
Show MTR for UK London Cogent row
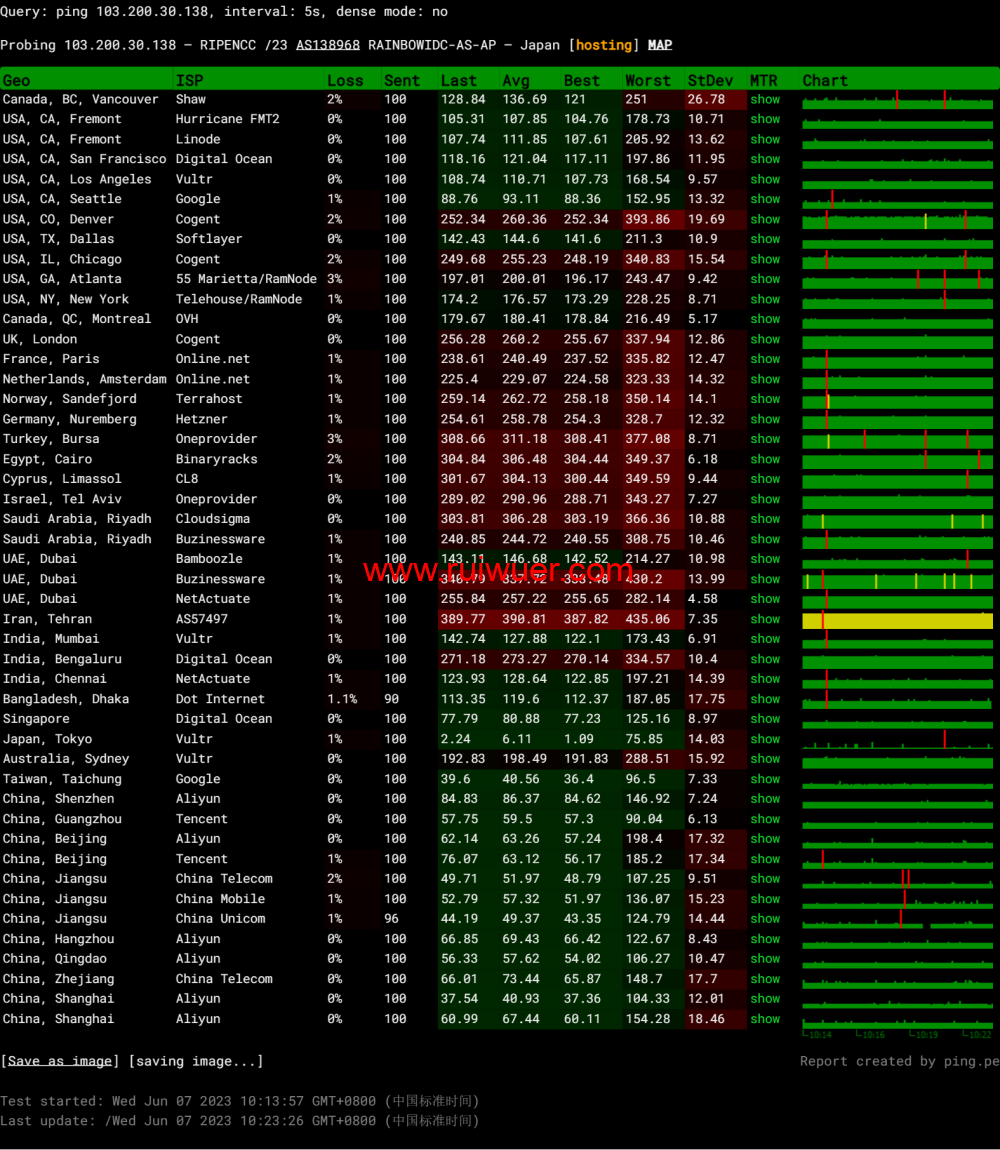765,339
